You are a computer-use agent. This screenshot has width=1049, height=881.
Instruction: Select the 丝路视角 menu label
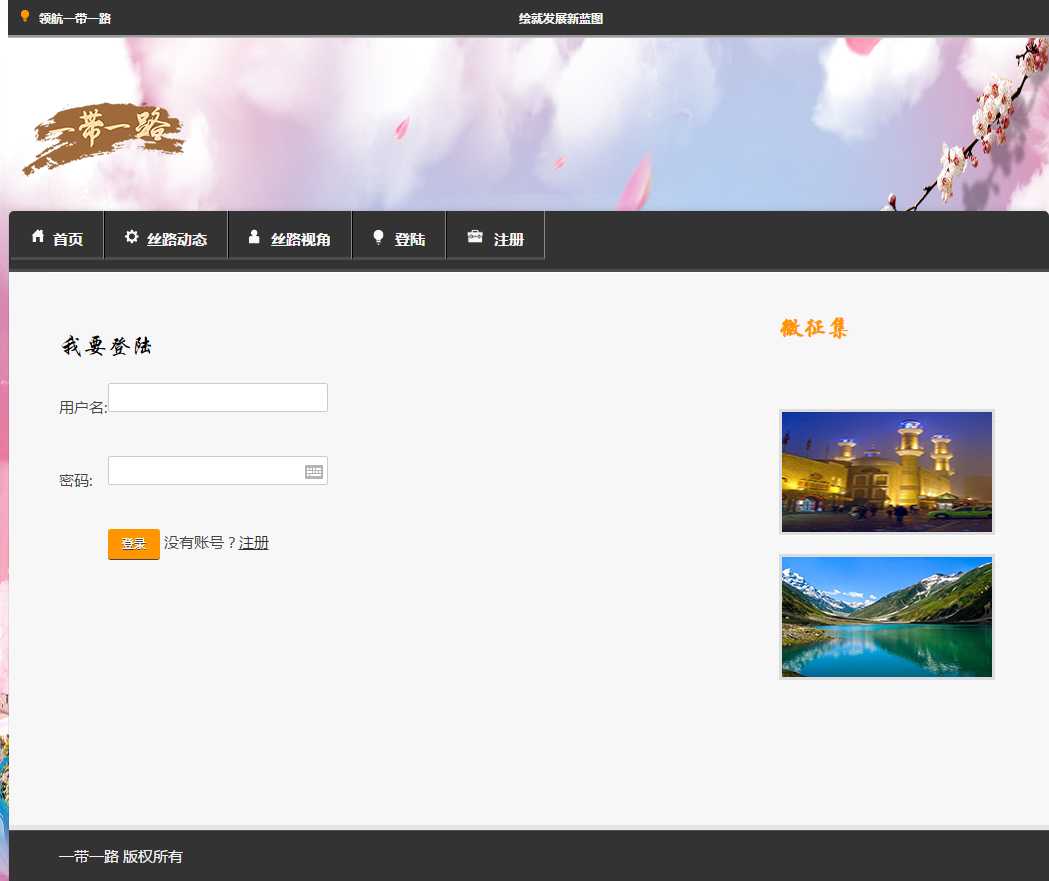301,240
